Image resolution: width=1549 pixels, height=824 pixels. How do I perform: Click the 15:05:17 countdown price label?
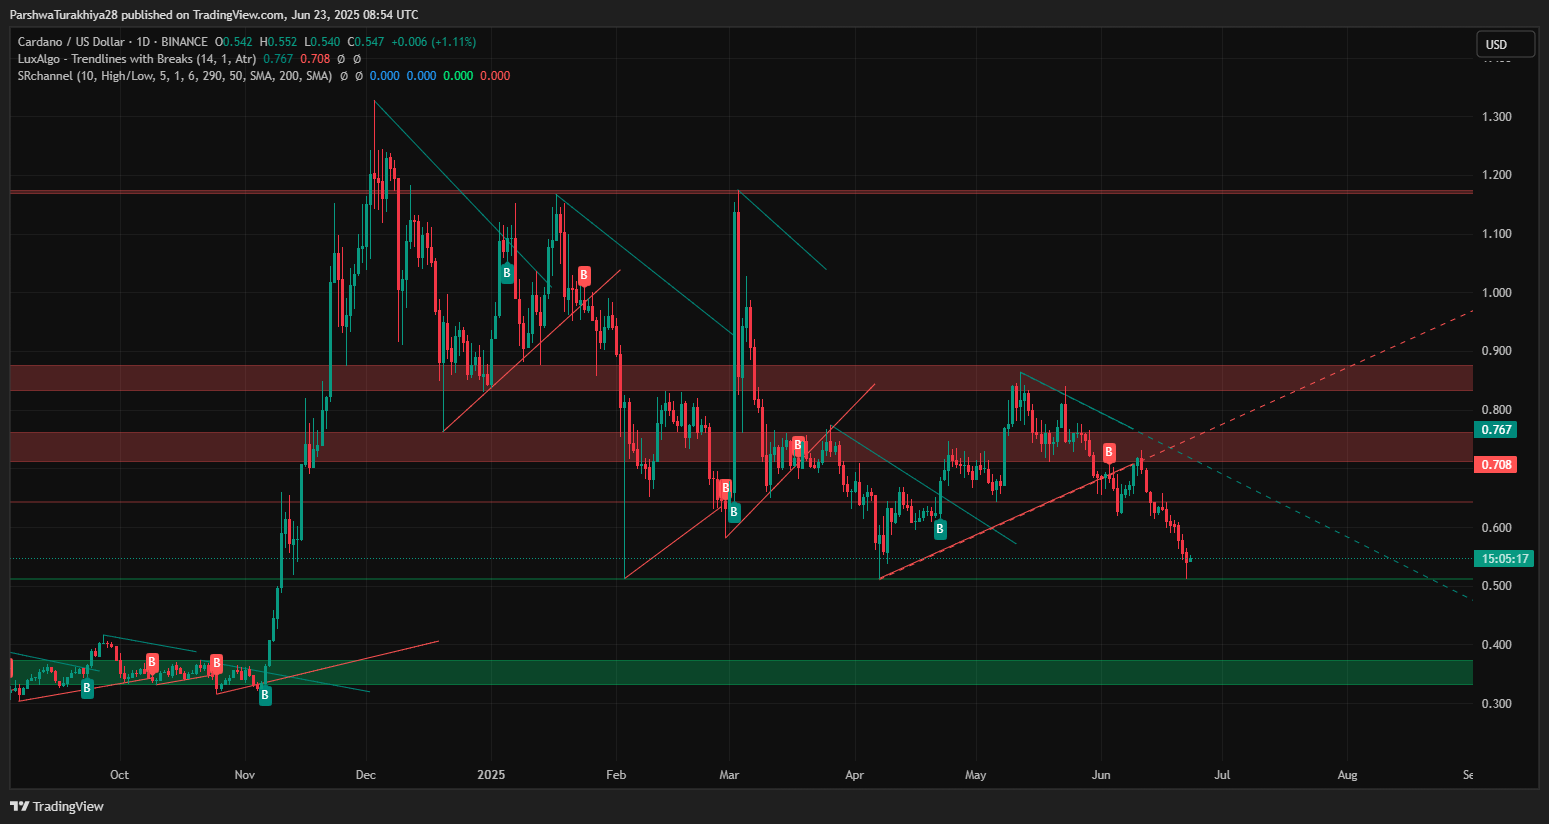pyautogui.click(x=1504, y=559)
